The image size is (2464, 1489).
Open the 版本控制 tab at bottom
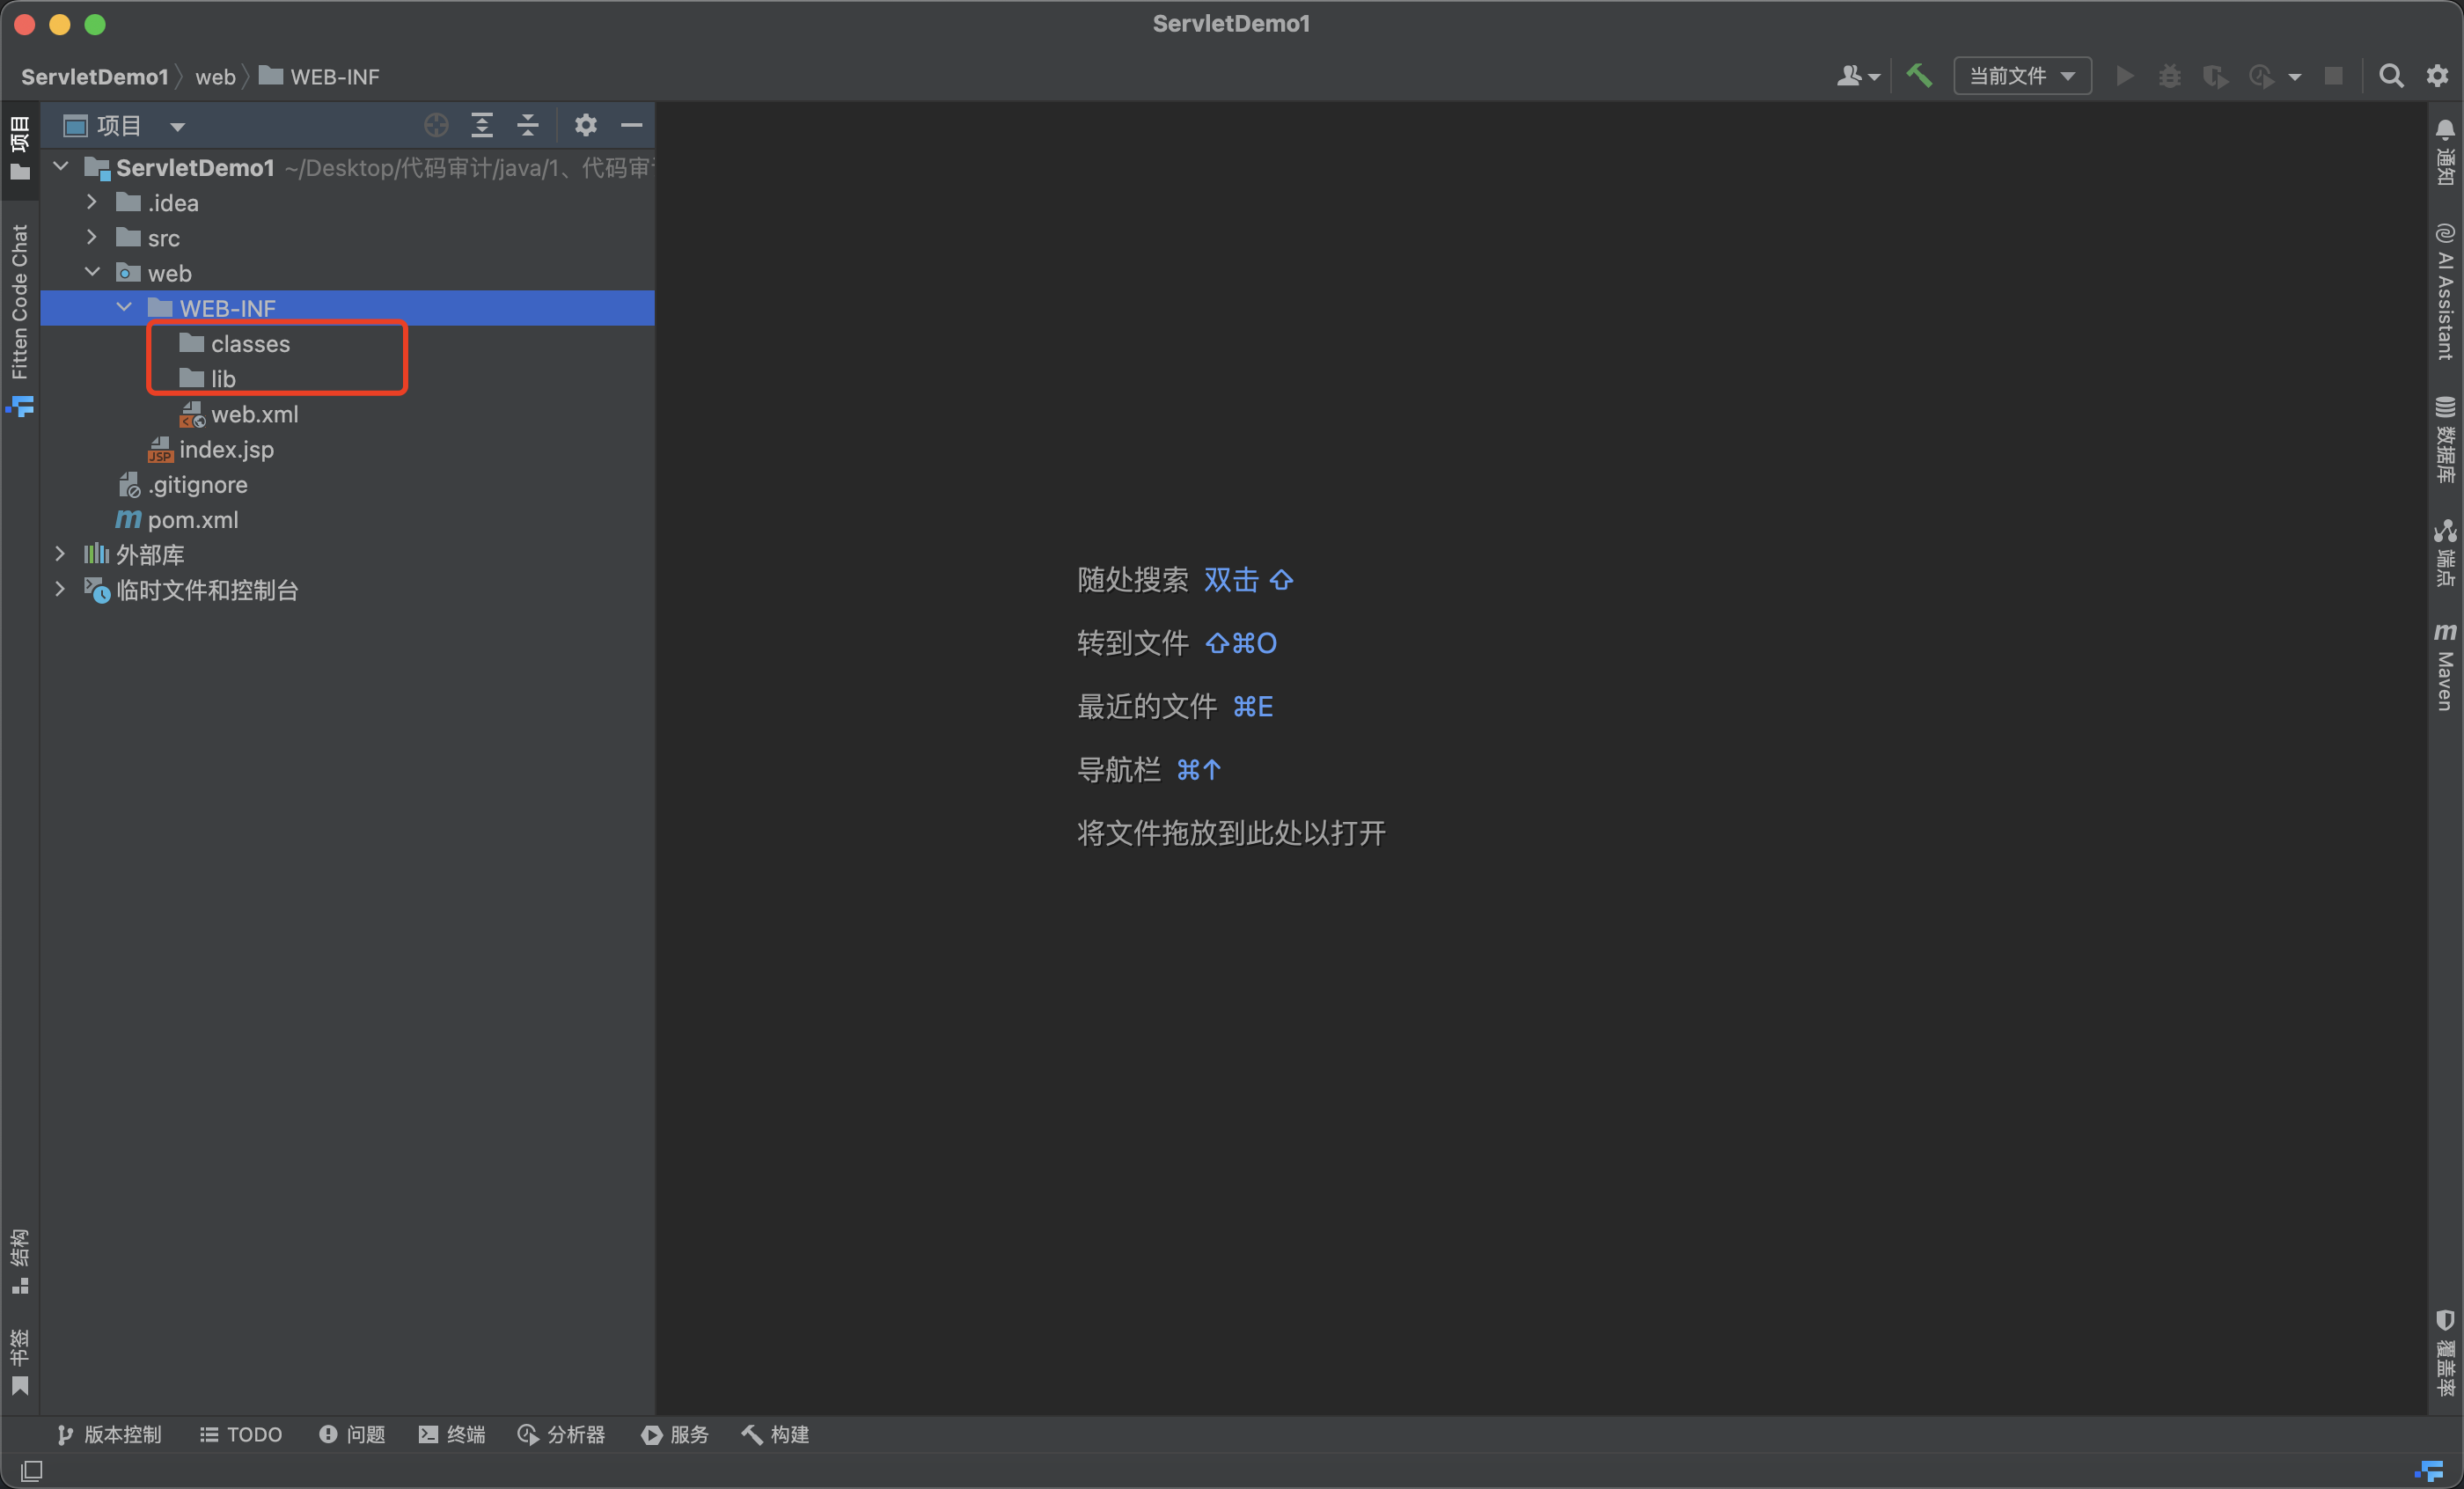pyautogui.click(x=108, y=1434)
